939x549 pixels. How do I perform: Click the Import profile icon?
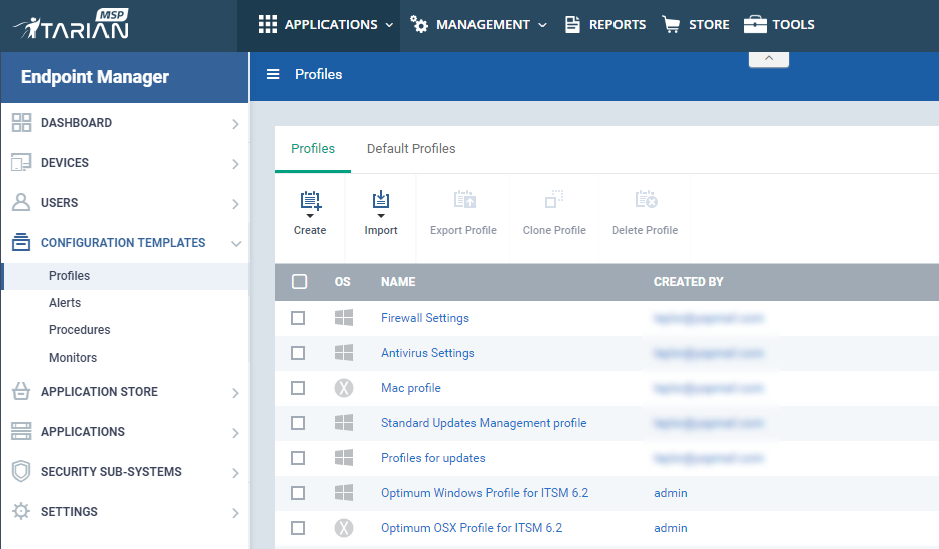[381, 201]
